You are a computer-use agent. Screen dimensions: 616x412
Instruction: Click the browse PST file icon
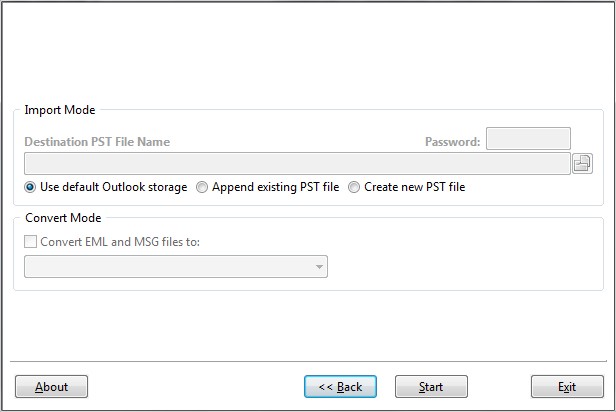point(582,163)
